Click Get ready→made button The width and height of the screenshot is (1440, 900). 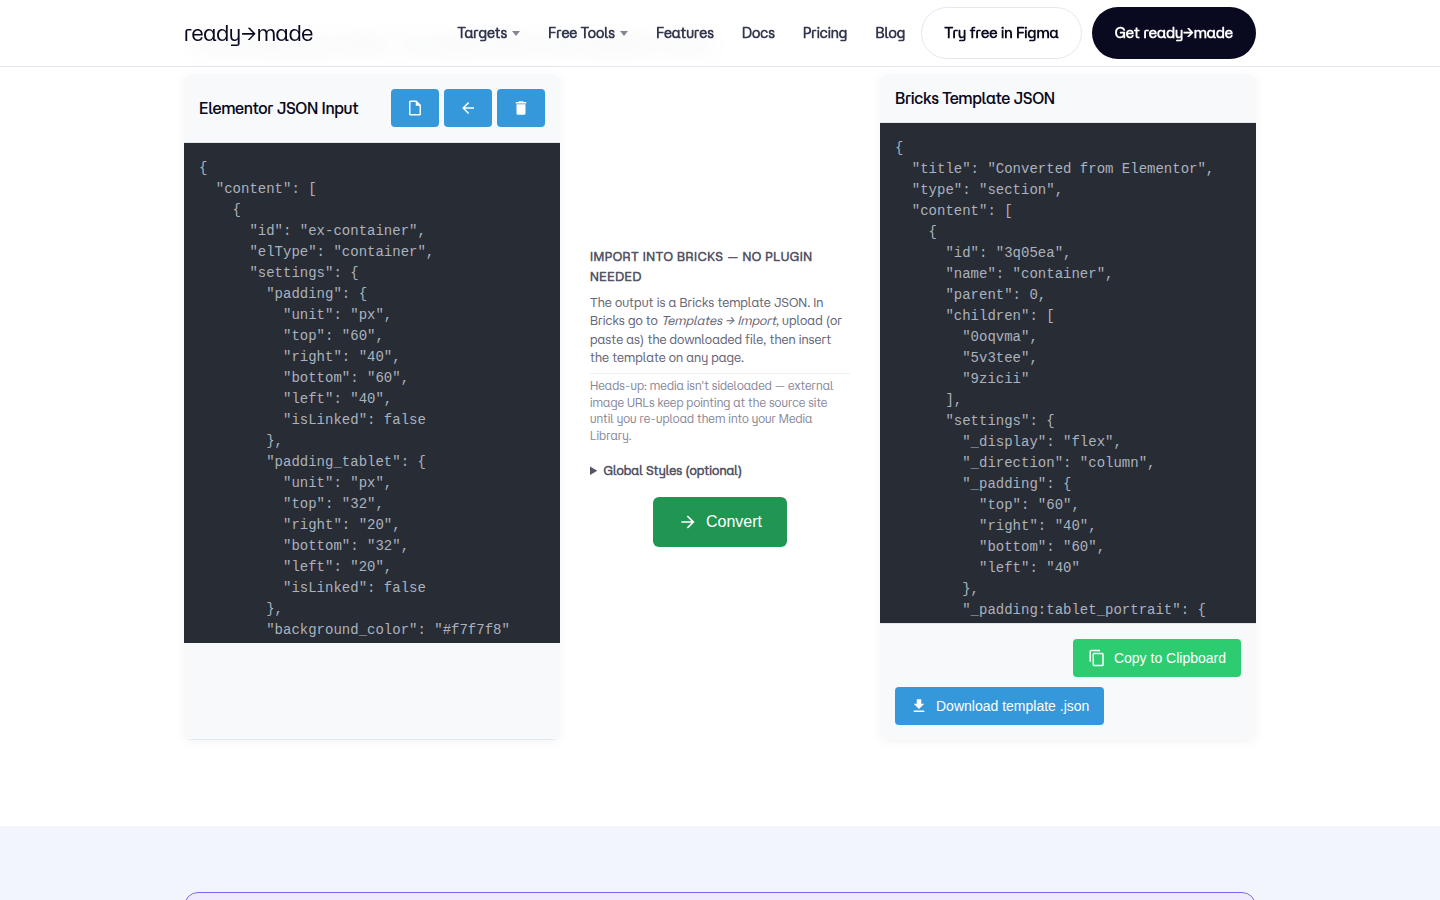[1174, 33]
